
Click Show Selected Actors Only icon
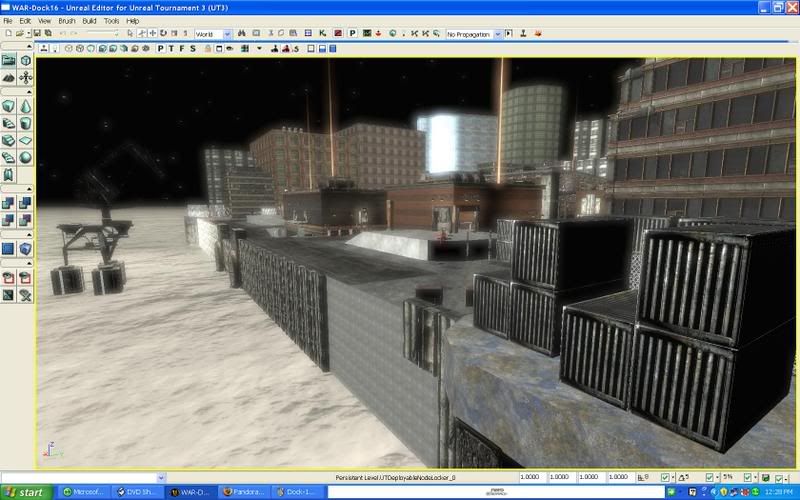[x=8, y=278]
